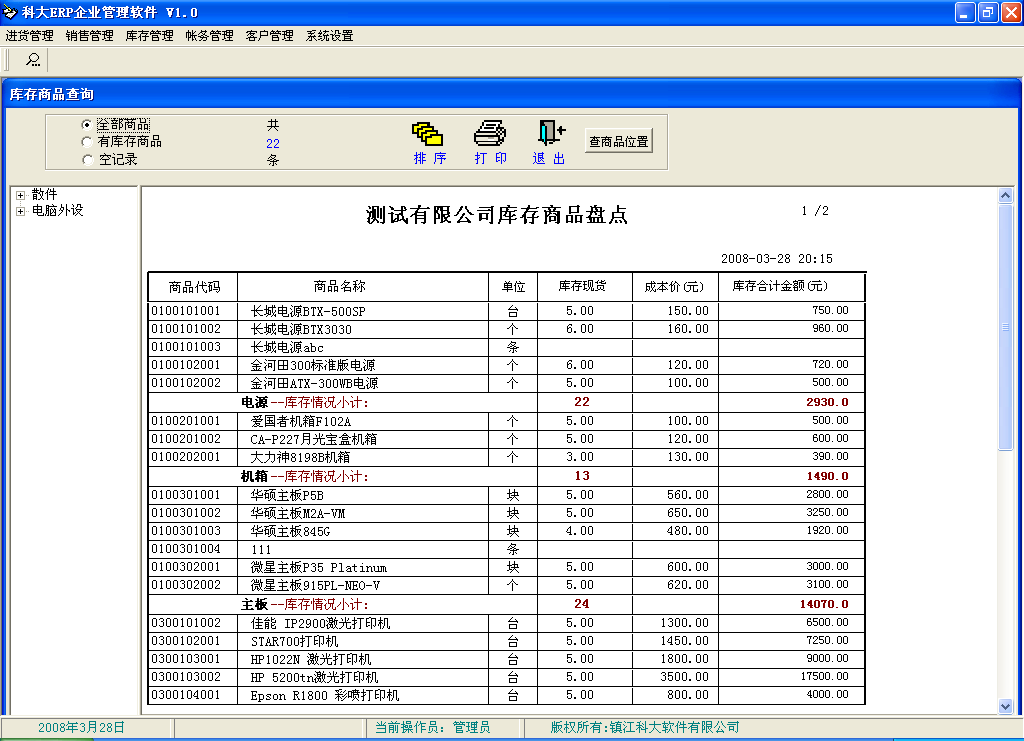
Task: Select the 电脑外设 category in the tree
Action: coord(58,211)
